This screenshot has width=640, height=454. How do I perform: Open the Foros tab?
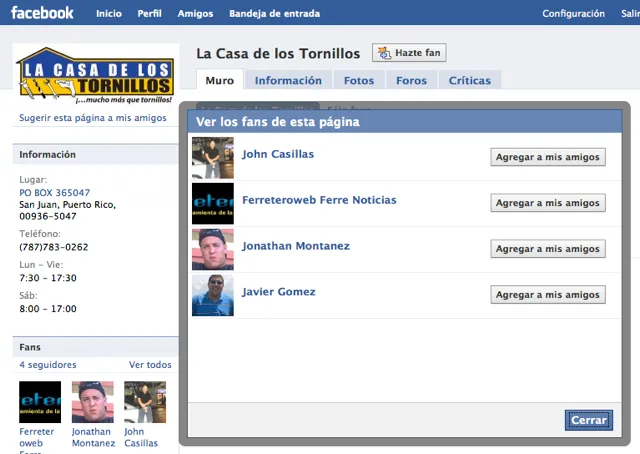[x=411, y=80]
